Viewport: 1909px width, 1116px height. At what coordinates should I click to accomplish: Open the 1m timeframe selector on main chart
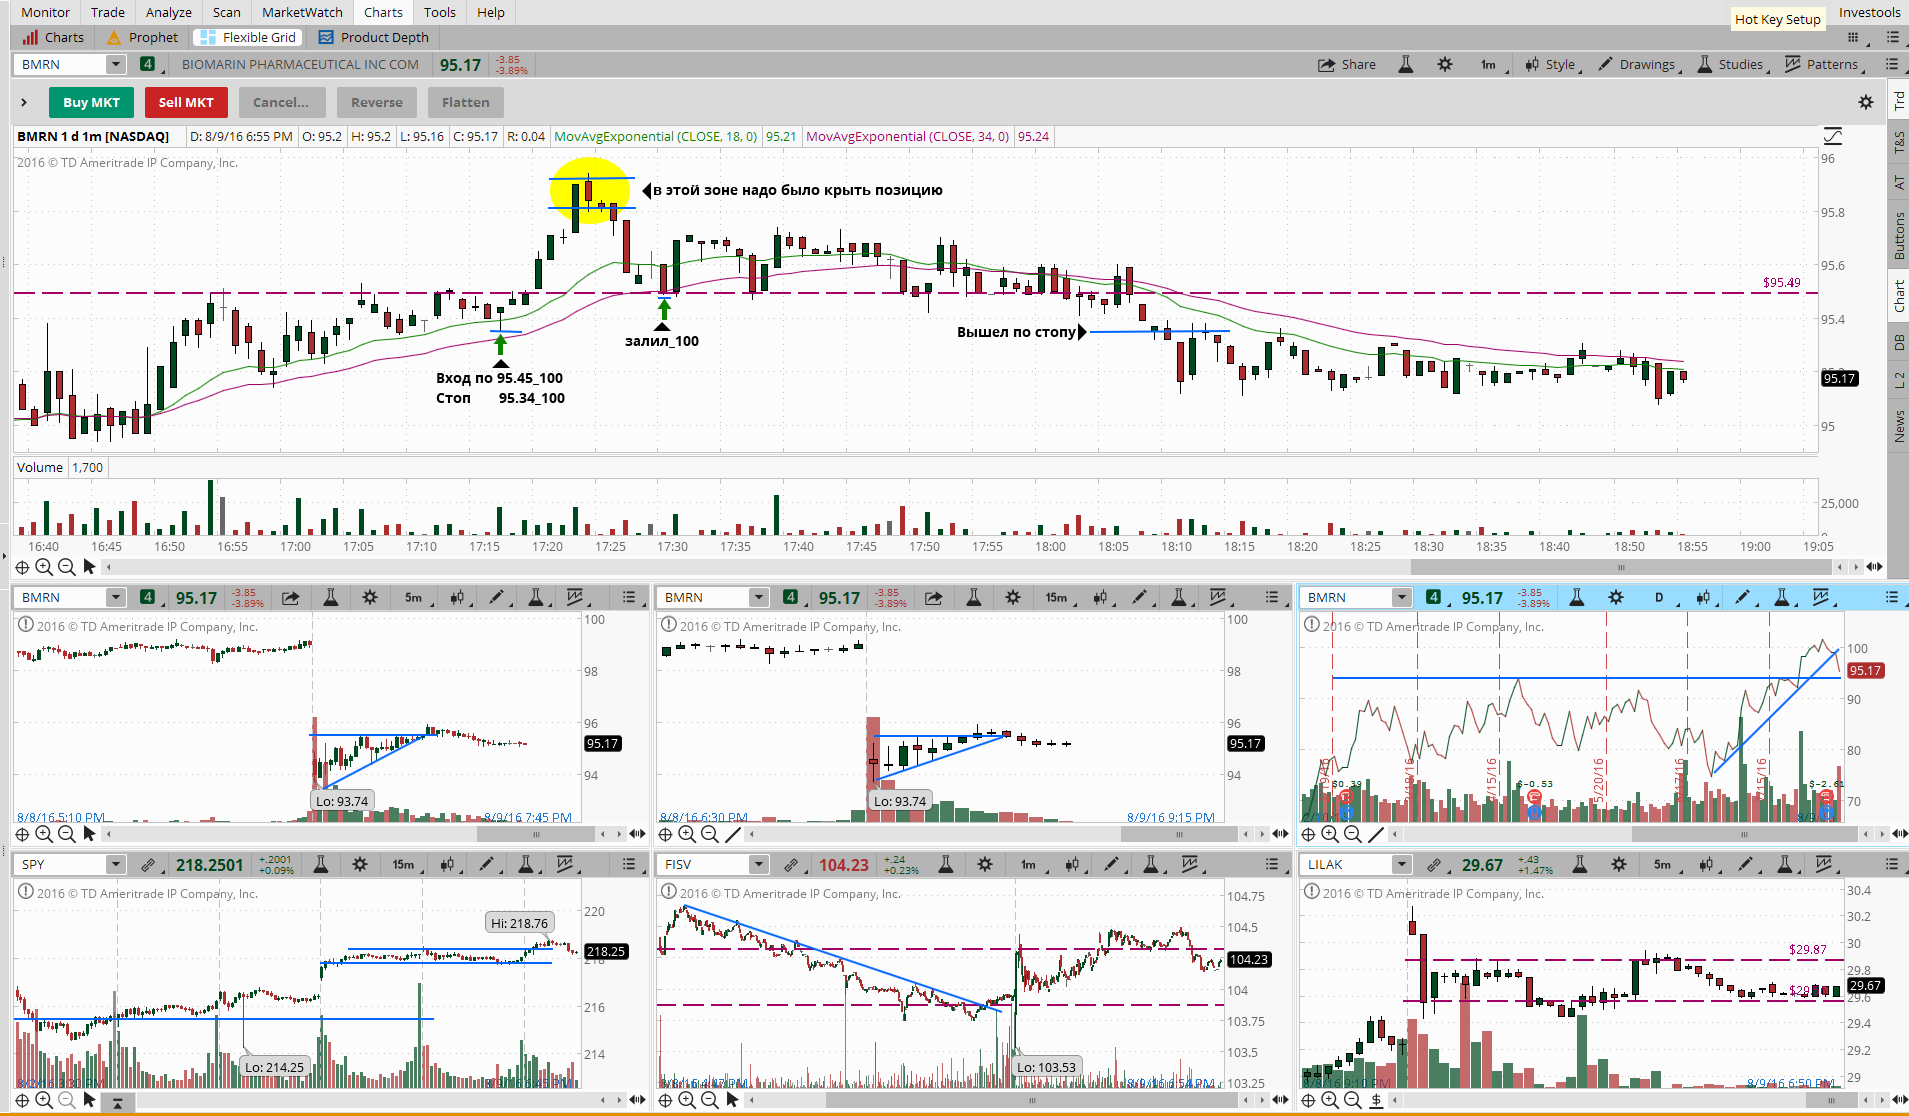point(1489,64)
